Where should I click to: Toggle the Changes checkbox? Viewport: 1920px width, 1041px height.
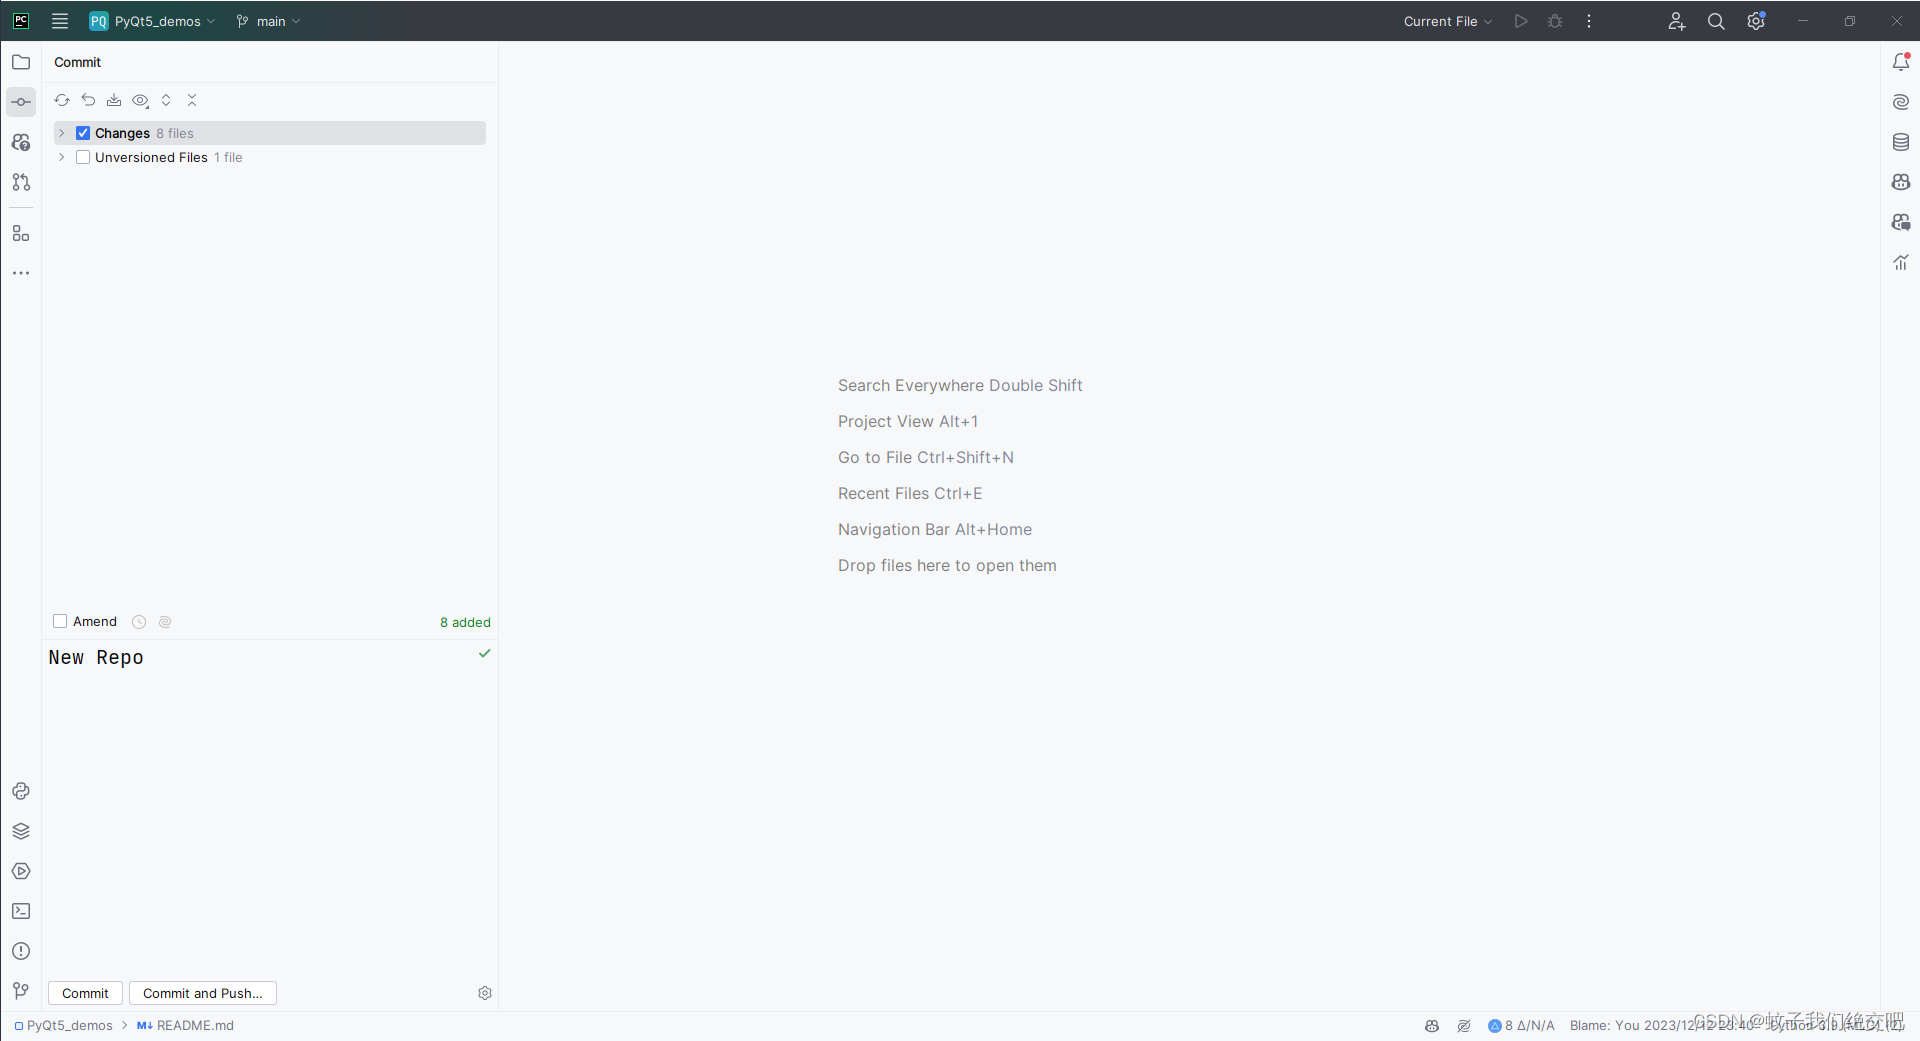tap(83, 133)
